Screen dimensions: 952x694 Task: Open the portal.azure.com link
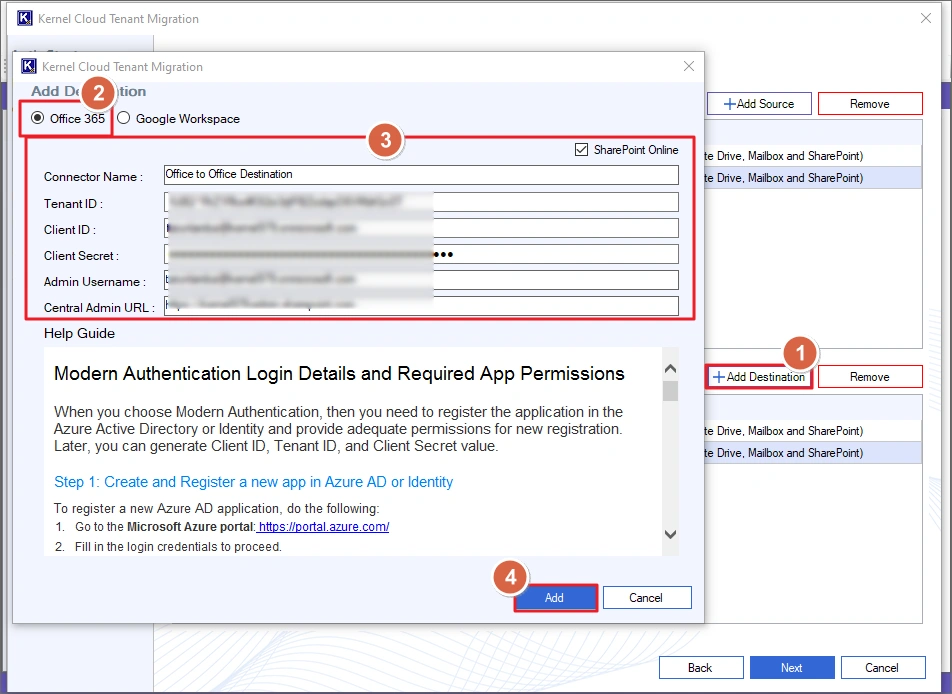coord(323,527)
